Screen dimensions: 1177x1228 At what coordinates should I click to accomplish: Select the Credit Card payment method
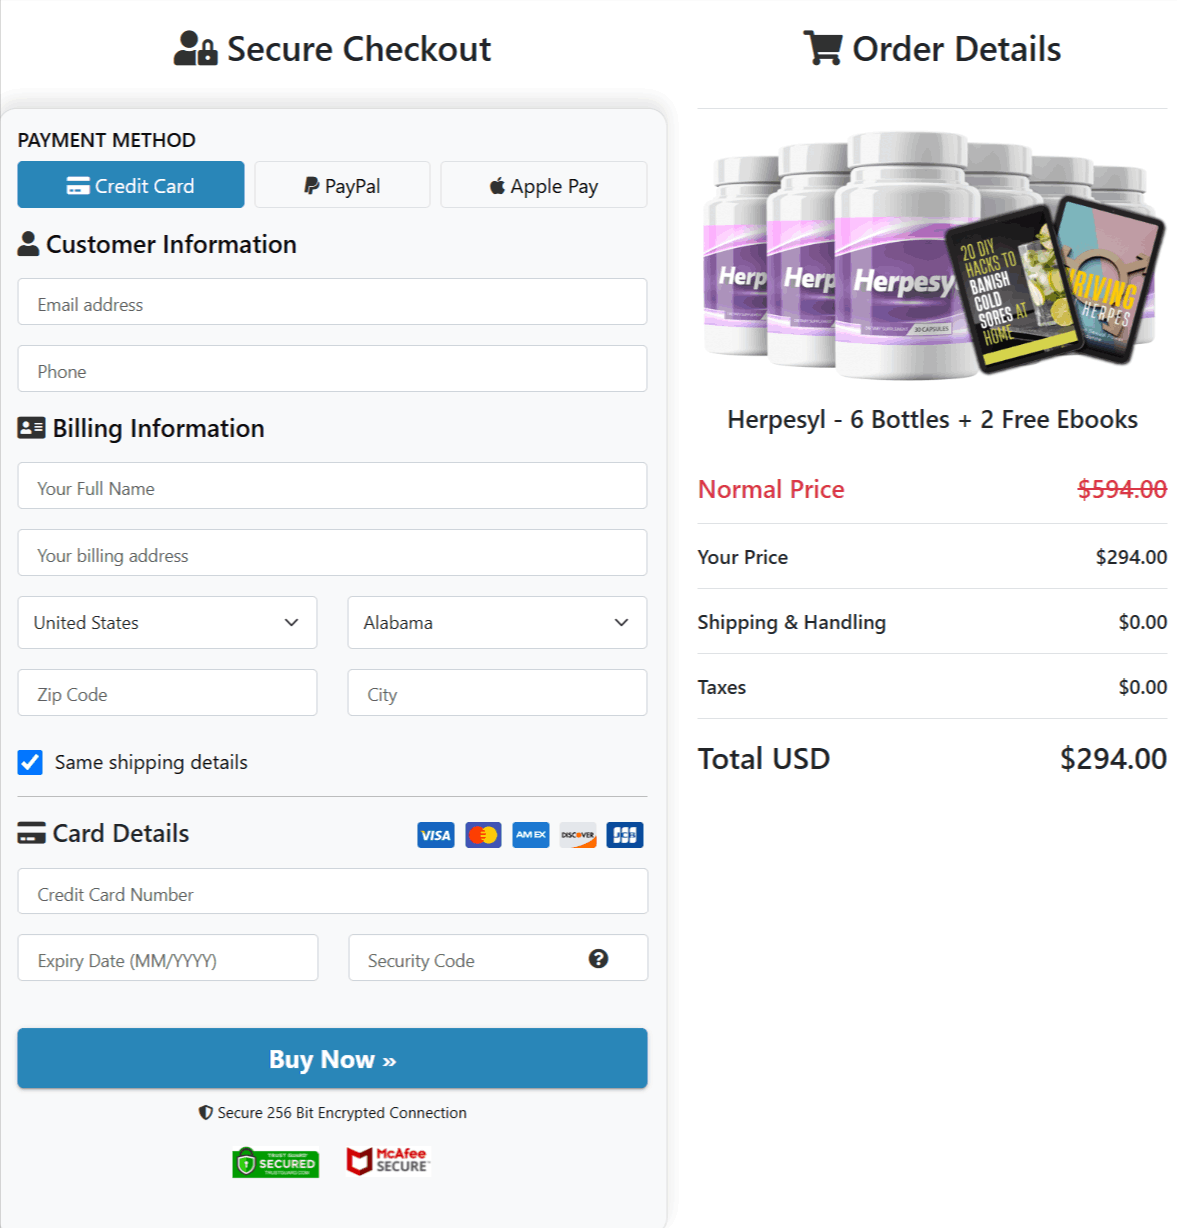point(130,184)
